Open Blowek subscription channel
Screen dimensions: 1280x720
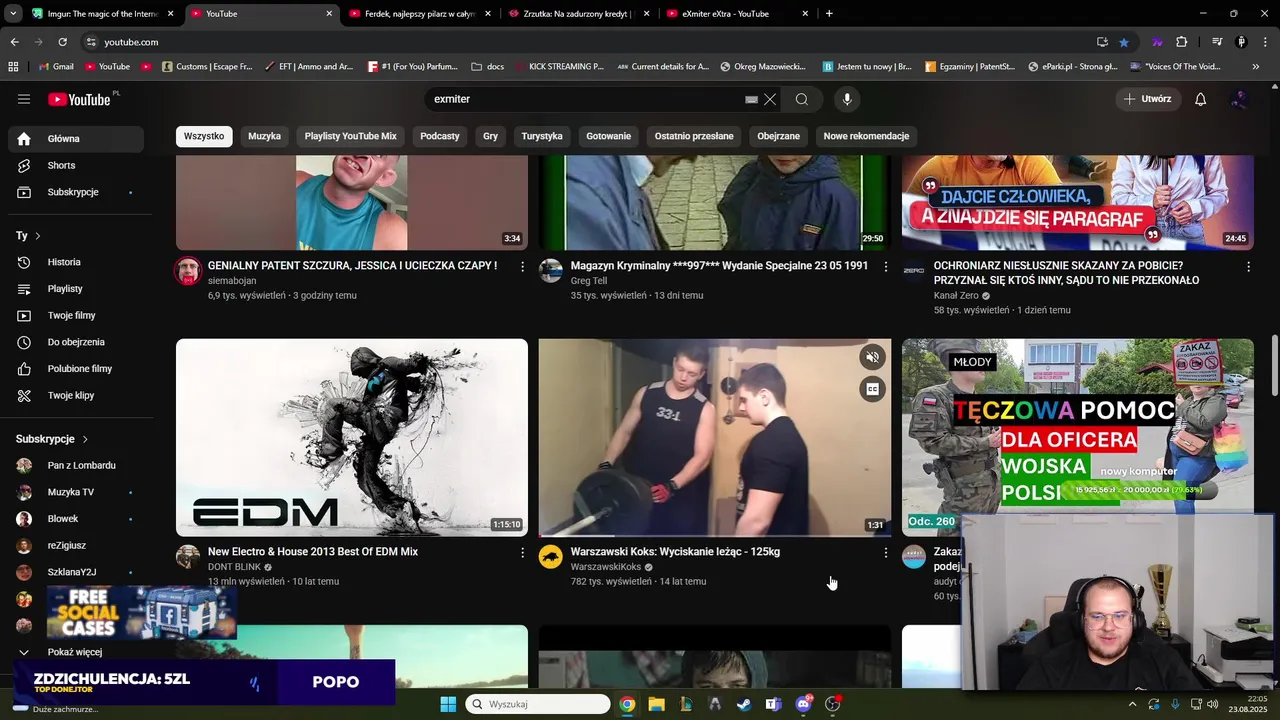point(76,519)
